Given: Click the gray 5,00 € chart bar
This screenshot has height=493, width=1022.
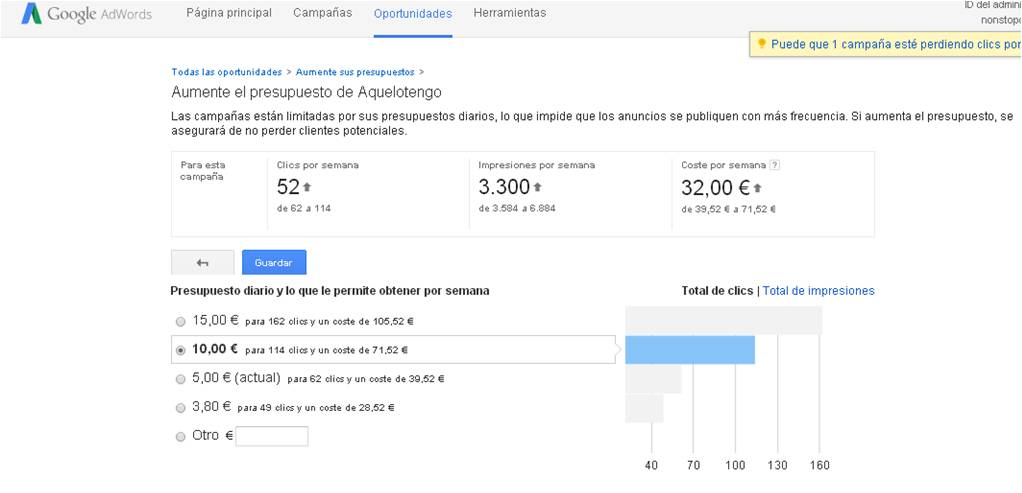Looking at the screenshot, I should (x=653, y=379).
